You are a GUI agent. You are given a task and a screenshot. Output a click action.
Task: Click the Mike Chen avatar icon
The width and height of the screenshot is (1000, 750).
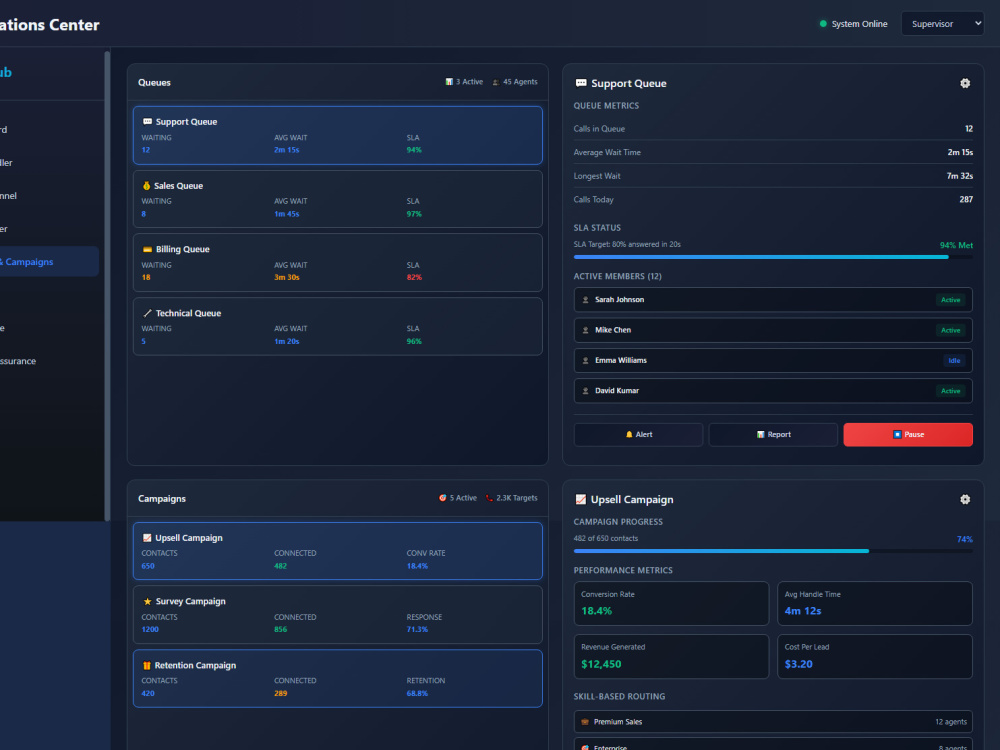585,330
